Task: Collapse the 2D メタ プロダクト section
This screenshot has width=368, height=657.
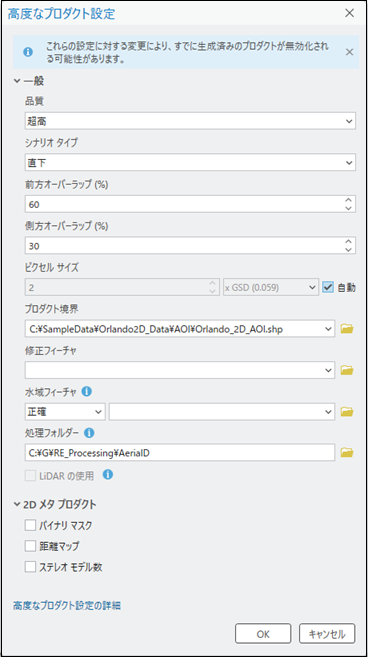Action: point(17,504)
